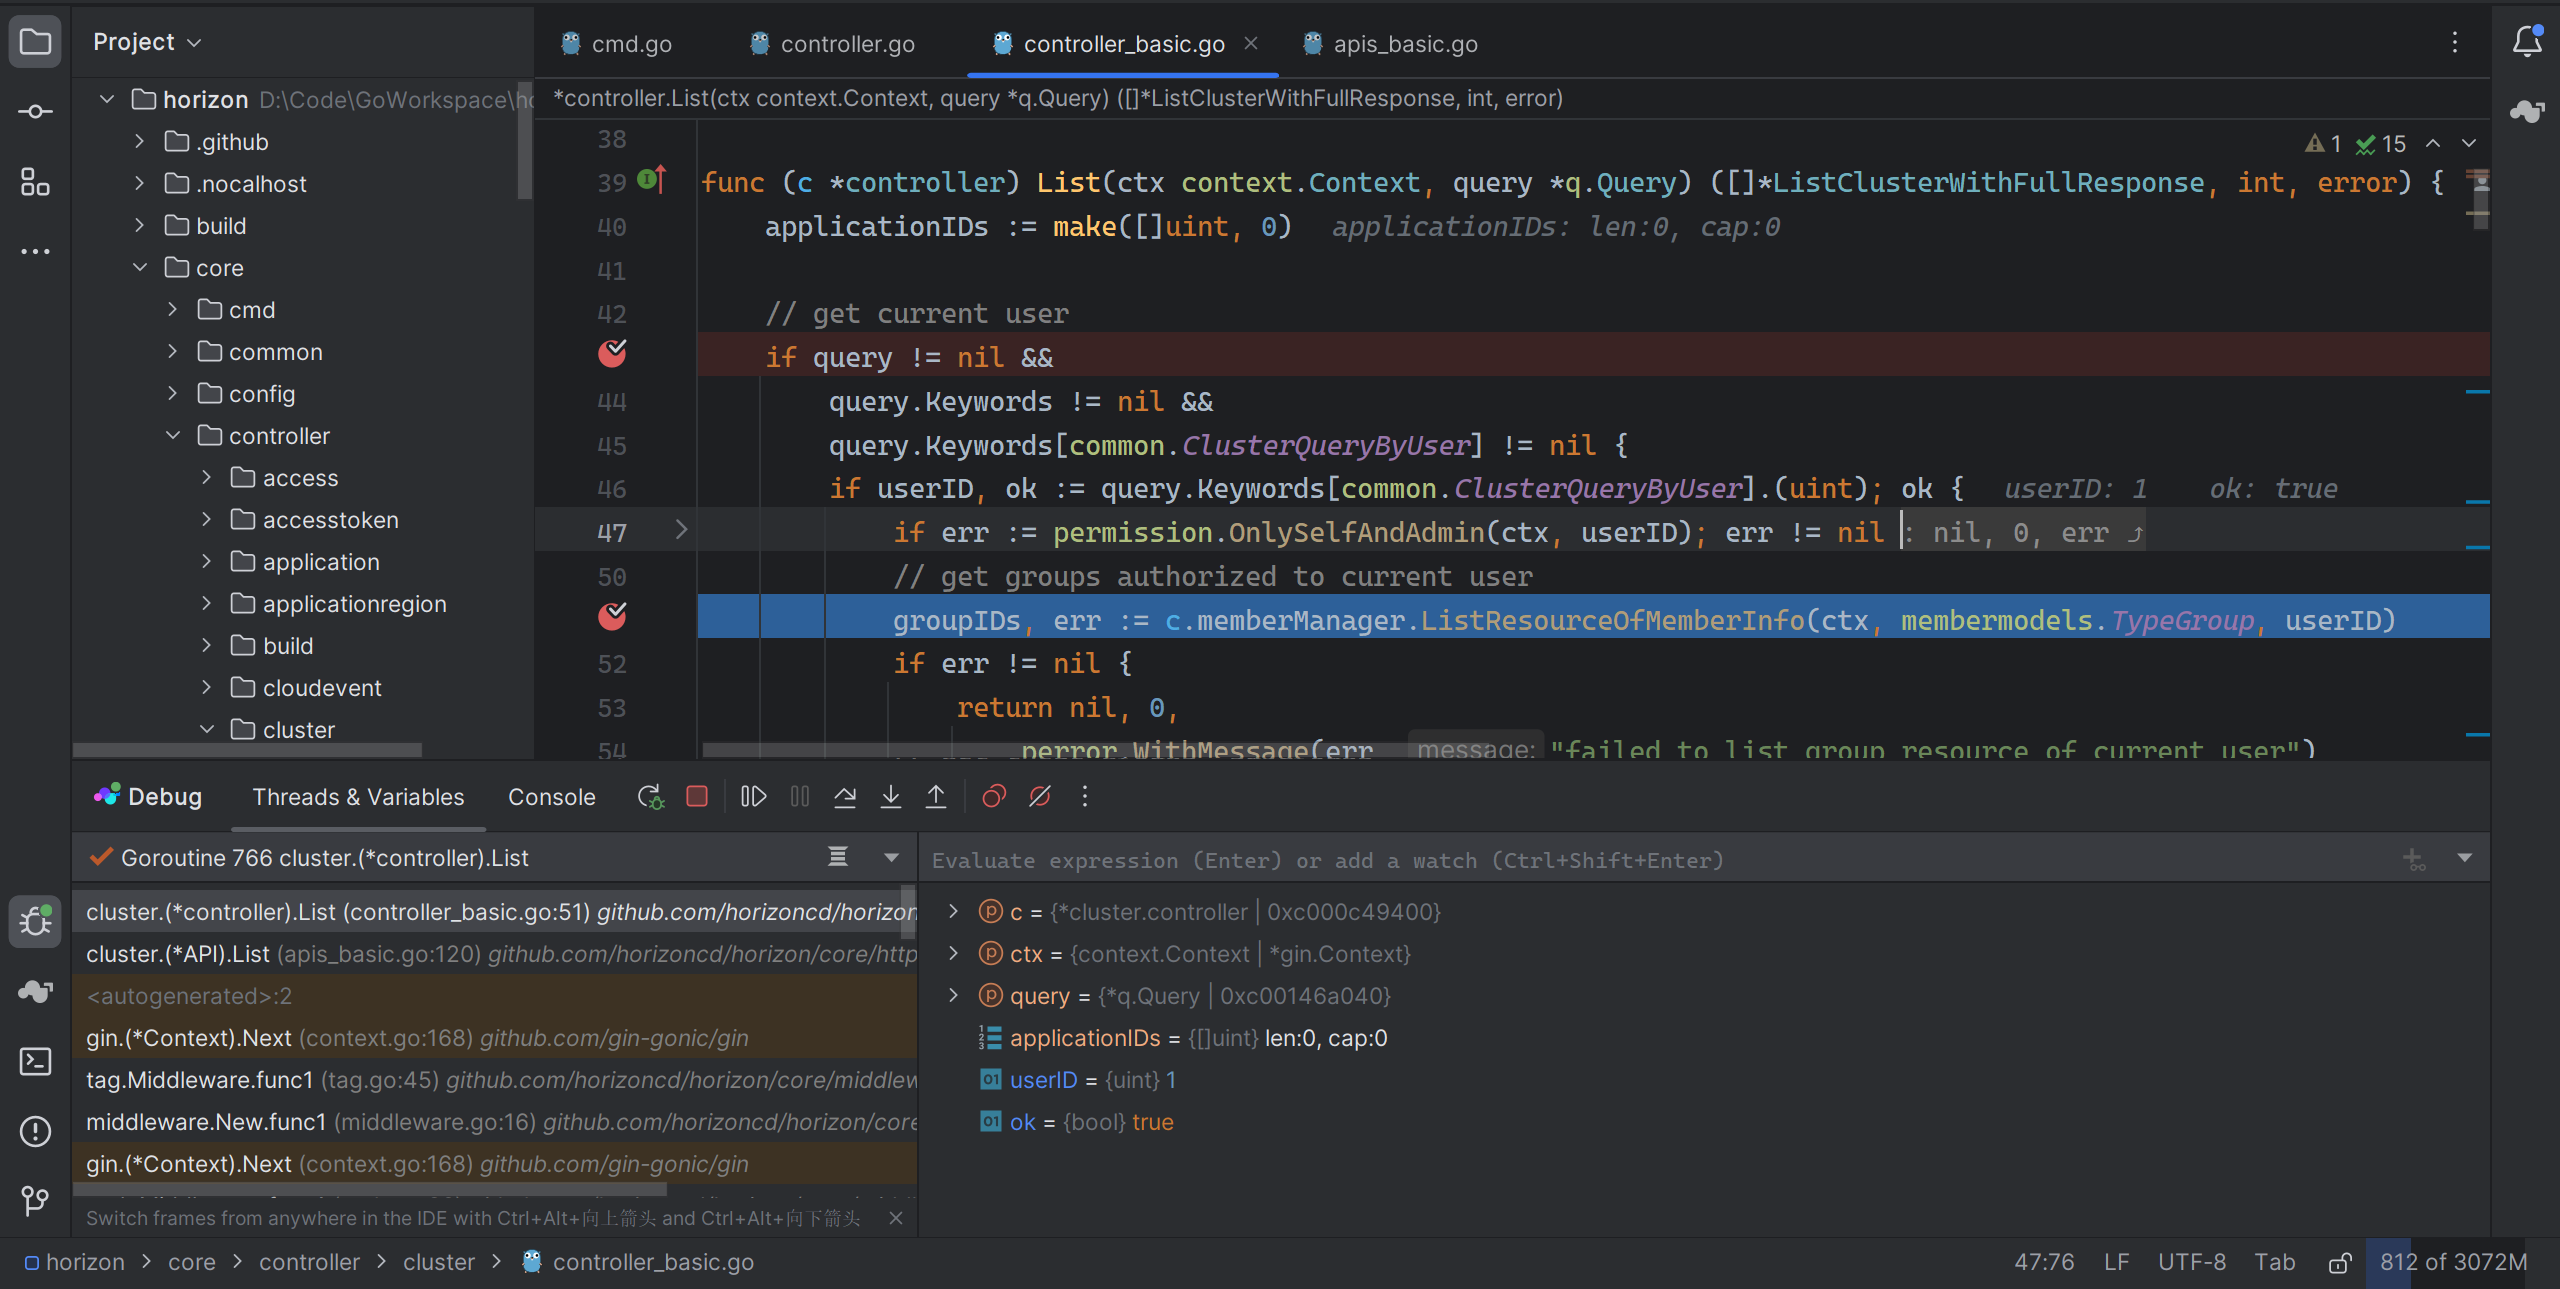Viewport: 2560px width, 1289px height.
Task: Click the horizon breadcrumb in the navigation bar
Action: tap(74, 1262)
